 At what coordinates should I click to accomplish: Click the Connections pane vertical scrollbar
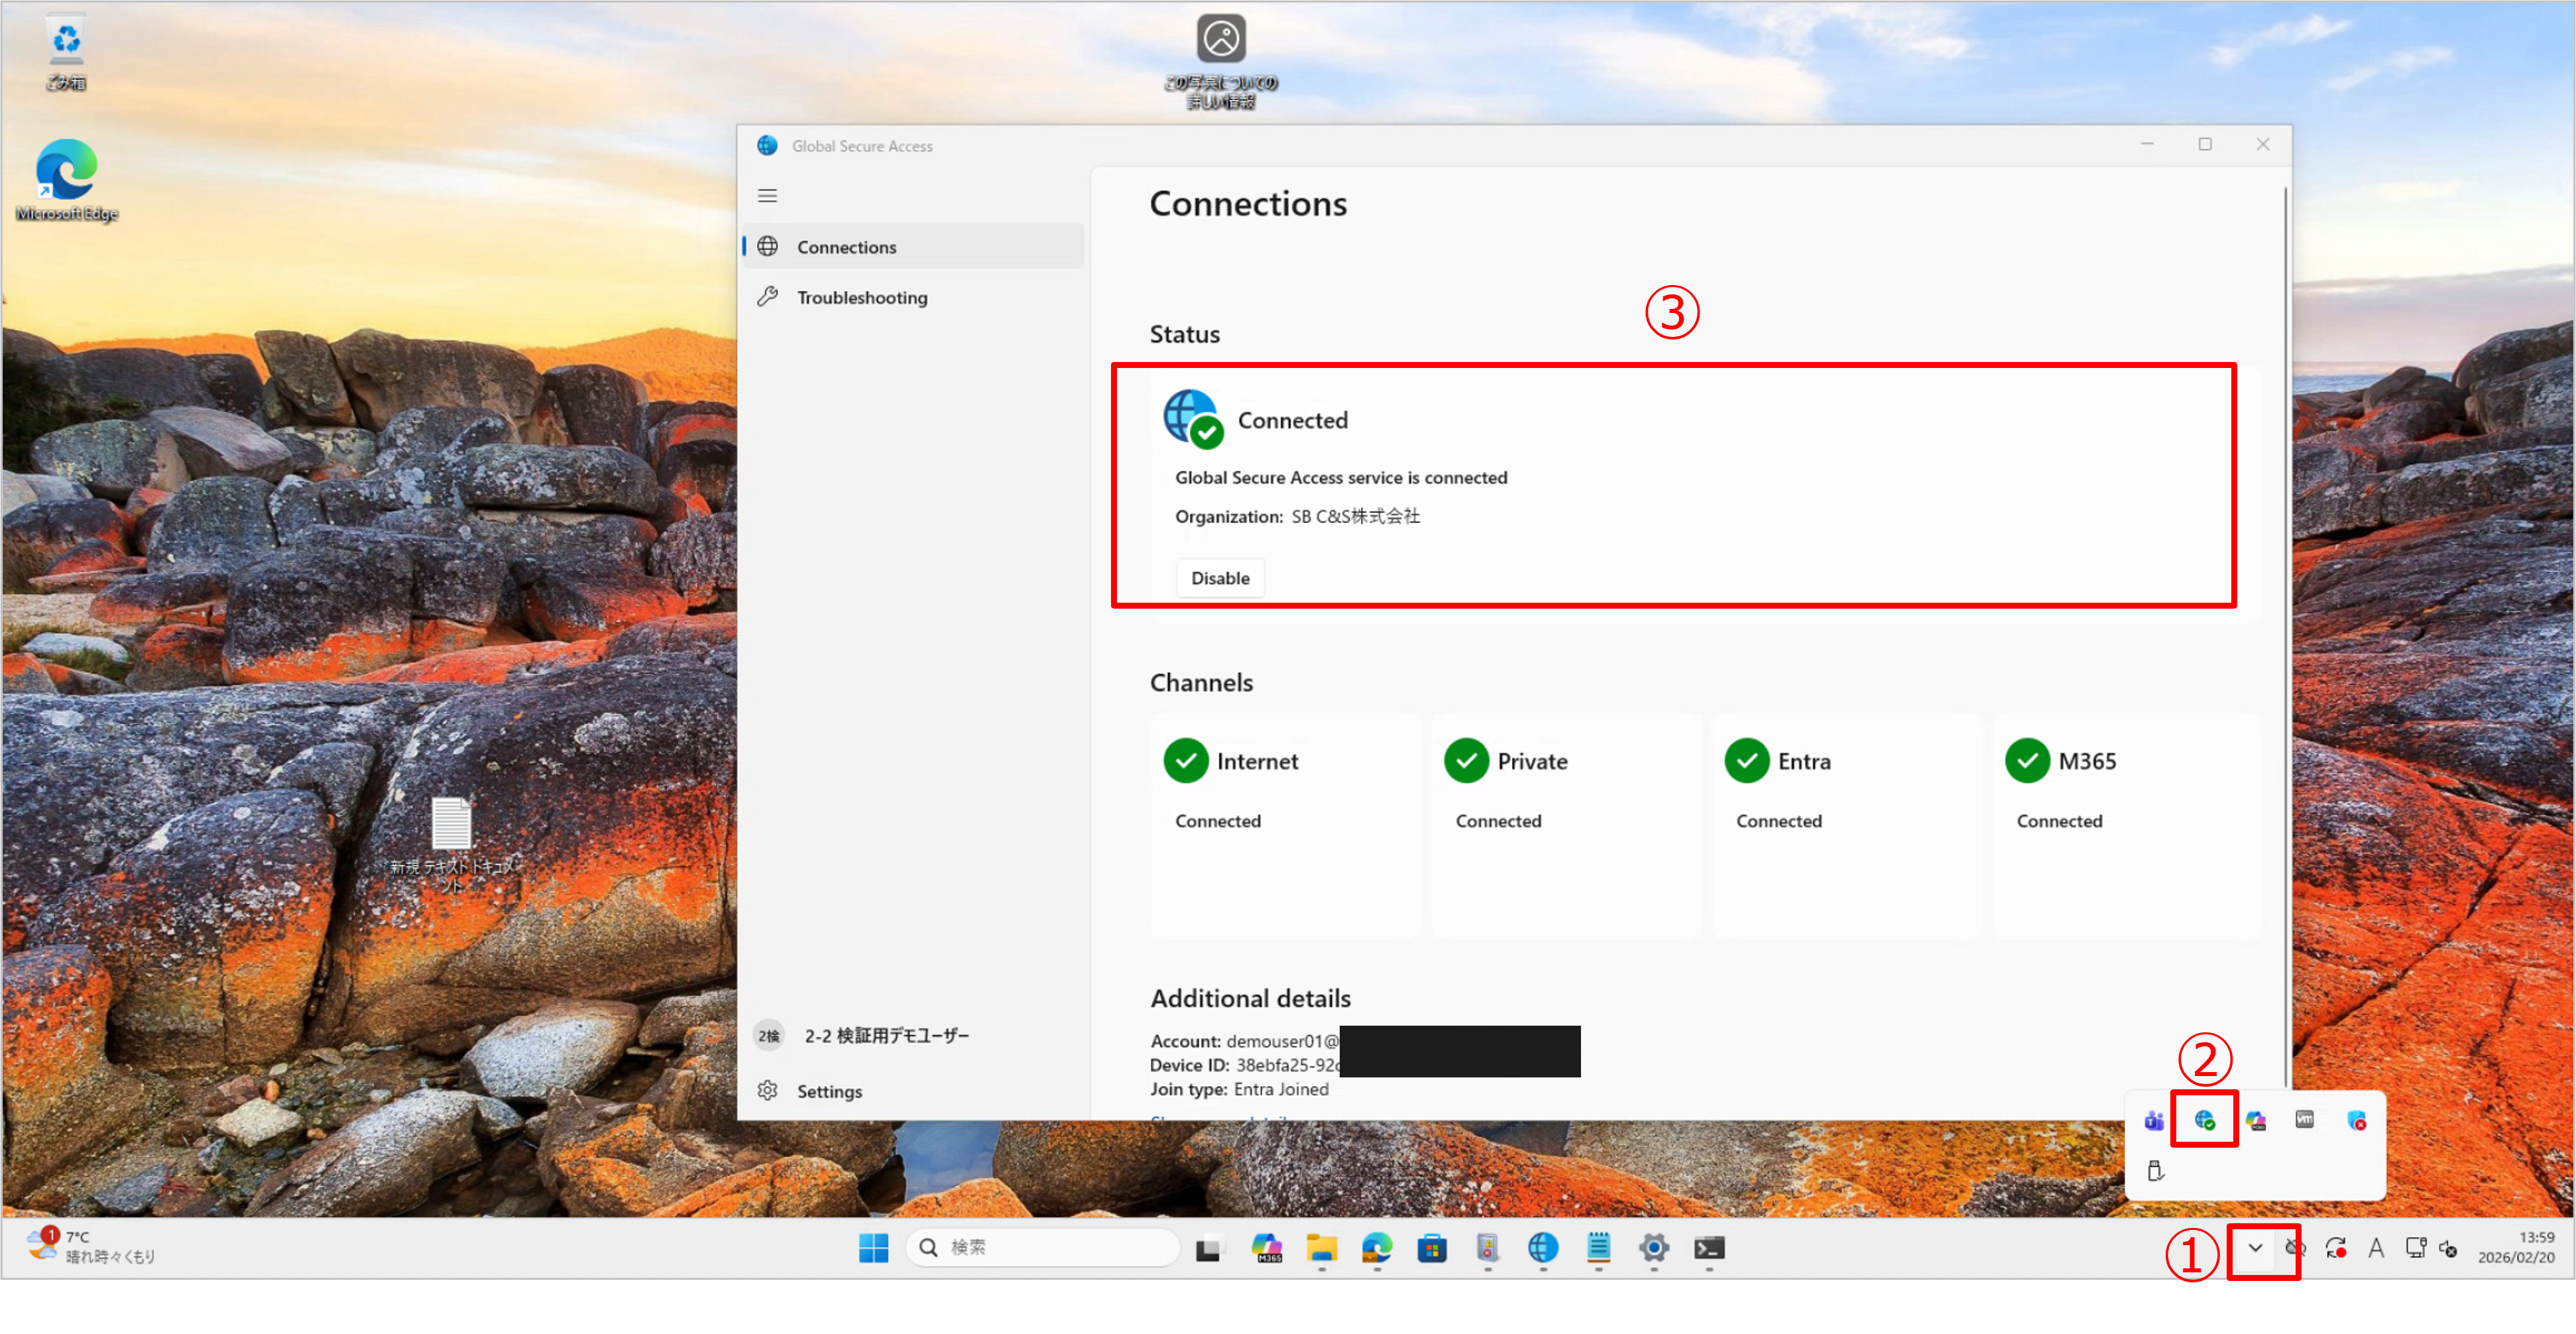pos(2285,640)
